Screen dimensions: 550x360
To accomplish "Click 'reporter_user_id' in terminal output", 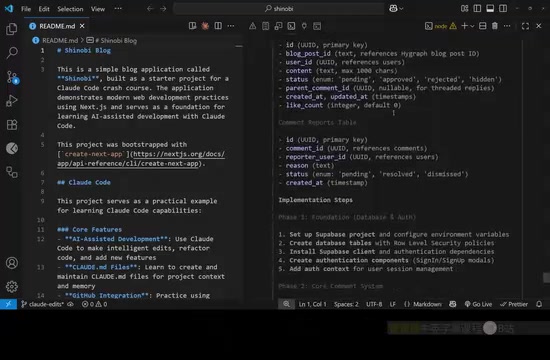I will (315, 157).
